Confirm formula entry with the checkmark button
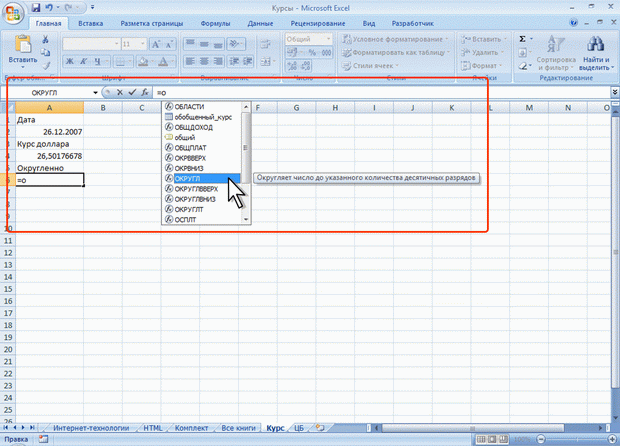This screenshot has height=446, width=620. click(132, 92)
